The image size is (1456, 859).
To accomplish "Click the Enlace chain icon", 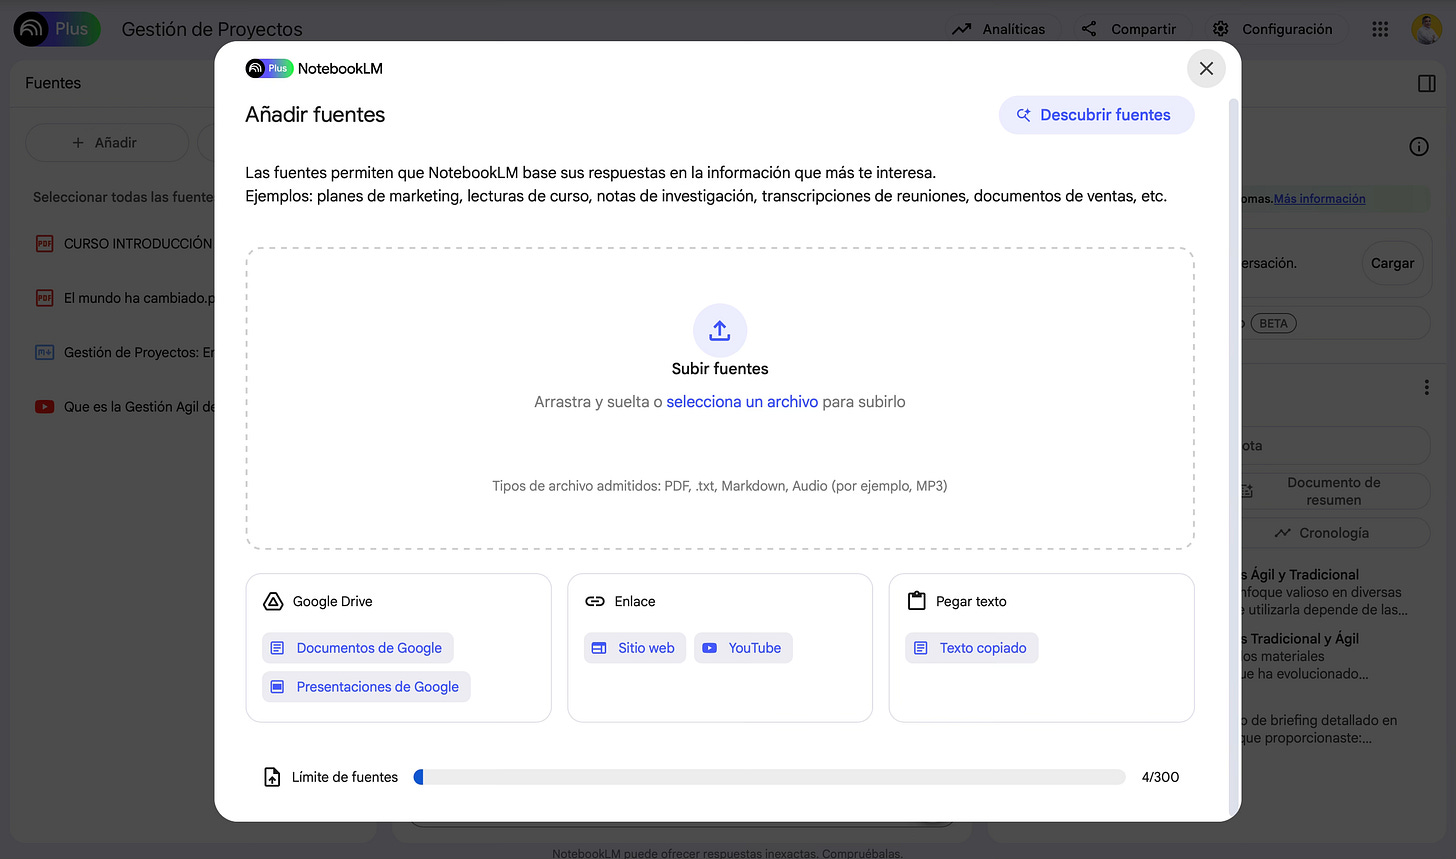I will (595, 601).
